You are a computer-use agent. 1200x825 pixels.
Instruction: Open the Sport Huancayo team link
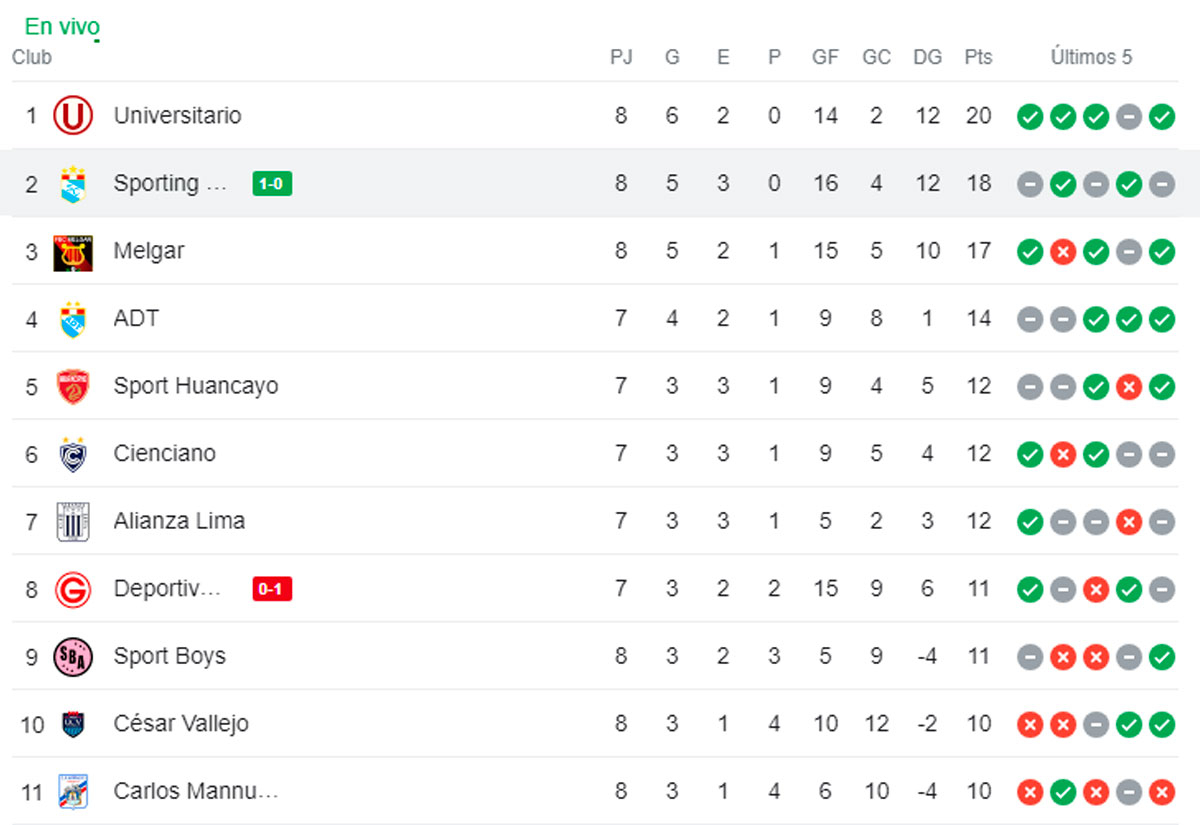click(196, 387)
